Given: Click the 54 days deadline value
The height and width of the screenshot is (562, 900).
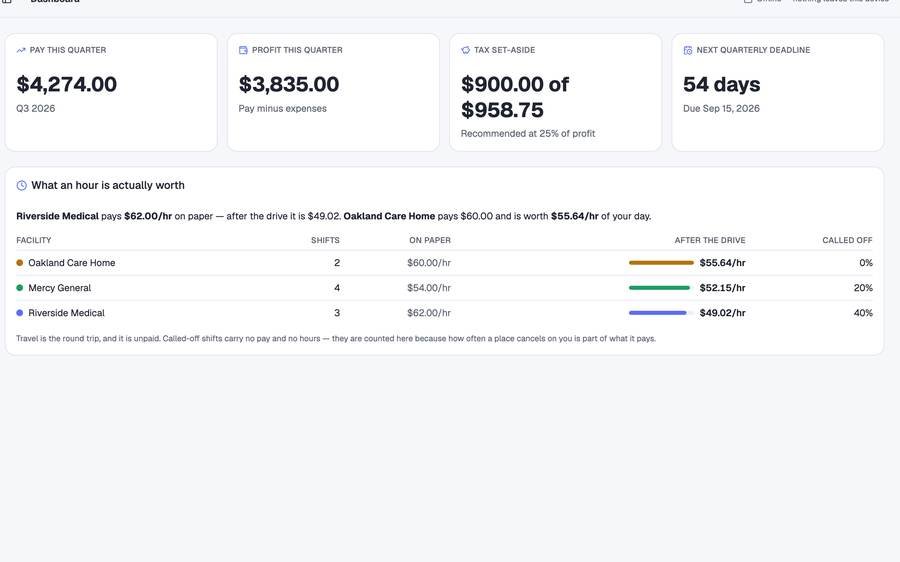Looking at the screenshot, I should (721, 84).
